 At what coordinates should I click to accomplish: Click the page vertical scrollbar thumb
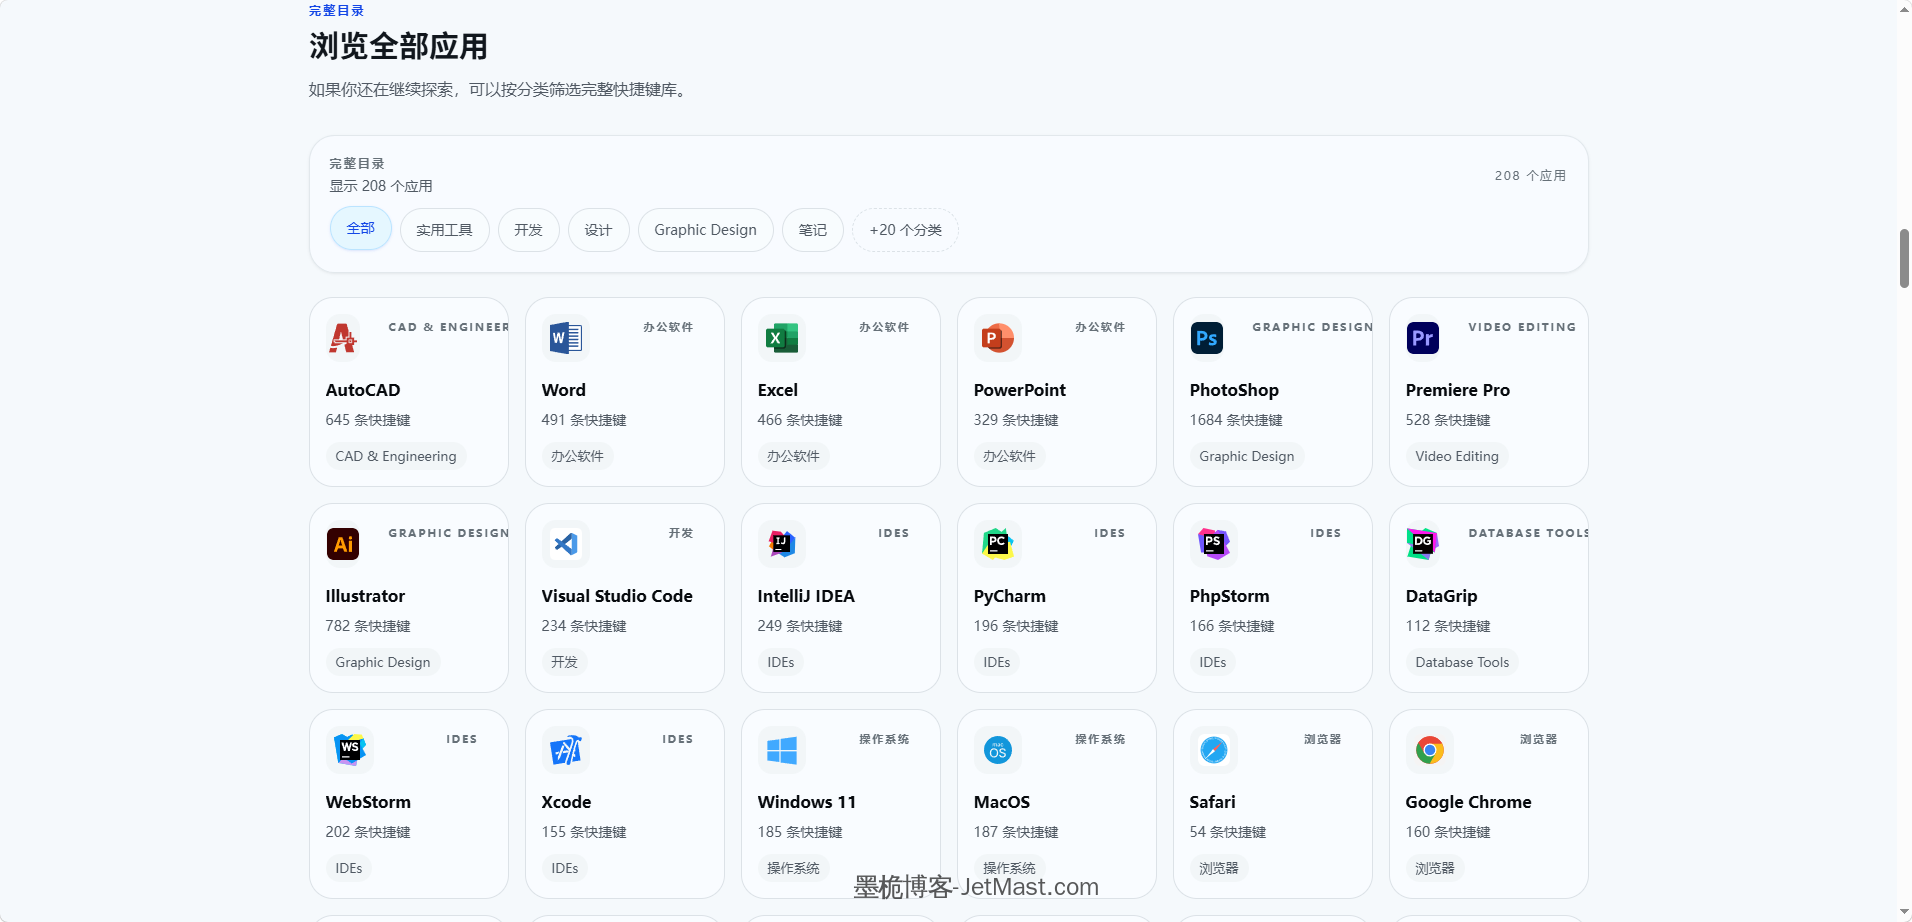pyautogui.click(x=1904, y=258)
